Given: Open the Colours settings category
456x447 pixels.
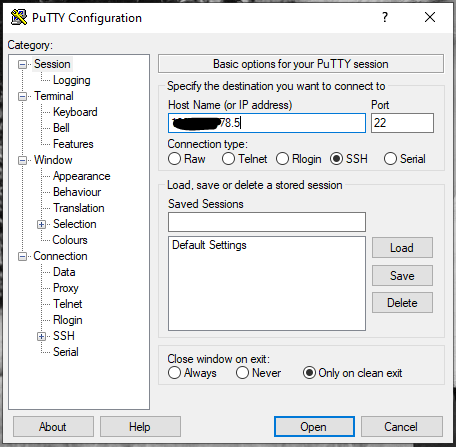Looking at the screenshot, I should pyautogui.click(x=70, y=240).
